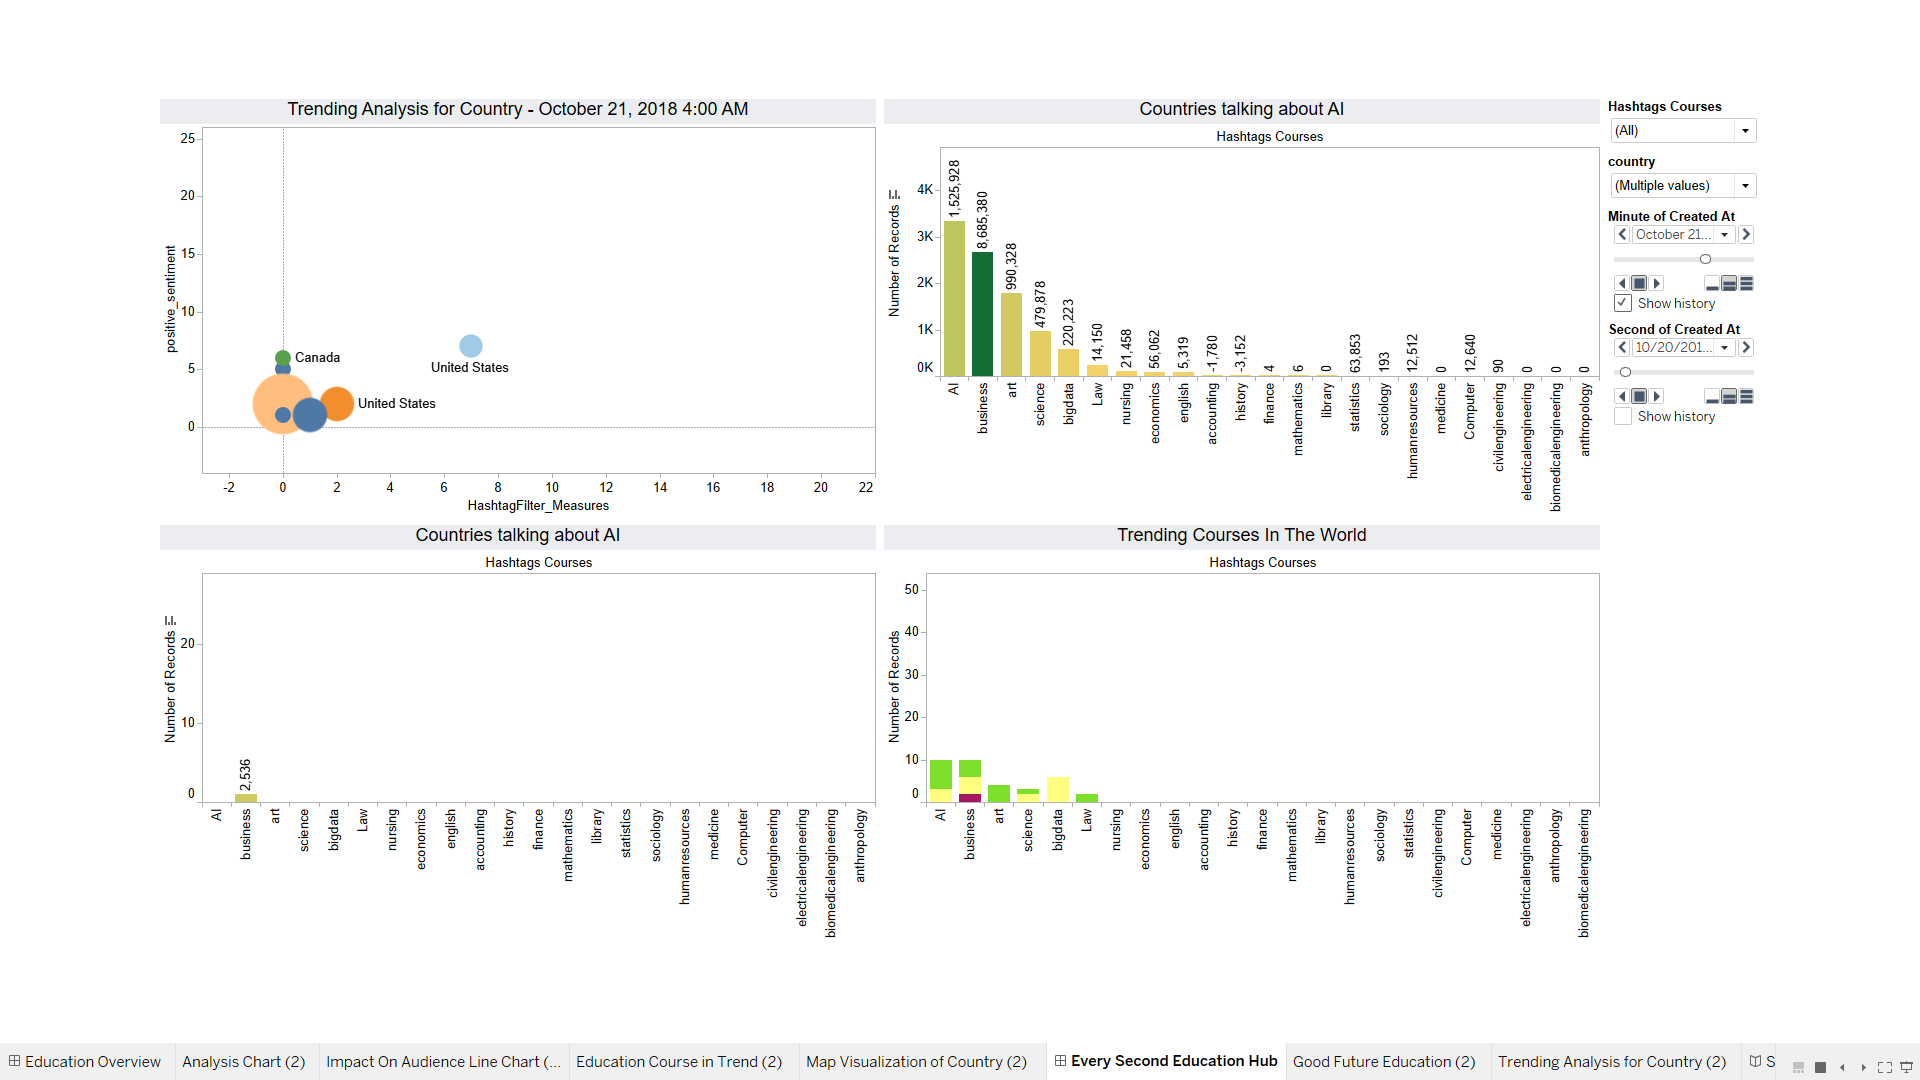Image resolution: width=1920 pixels, height=1080 pixels.
Task: Open the Minute of Created At date dropdown
Action: pyautogui.click(x=1724, y=235)
